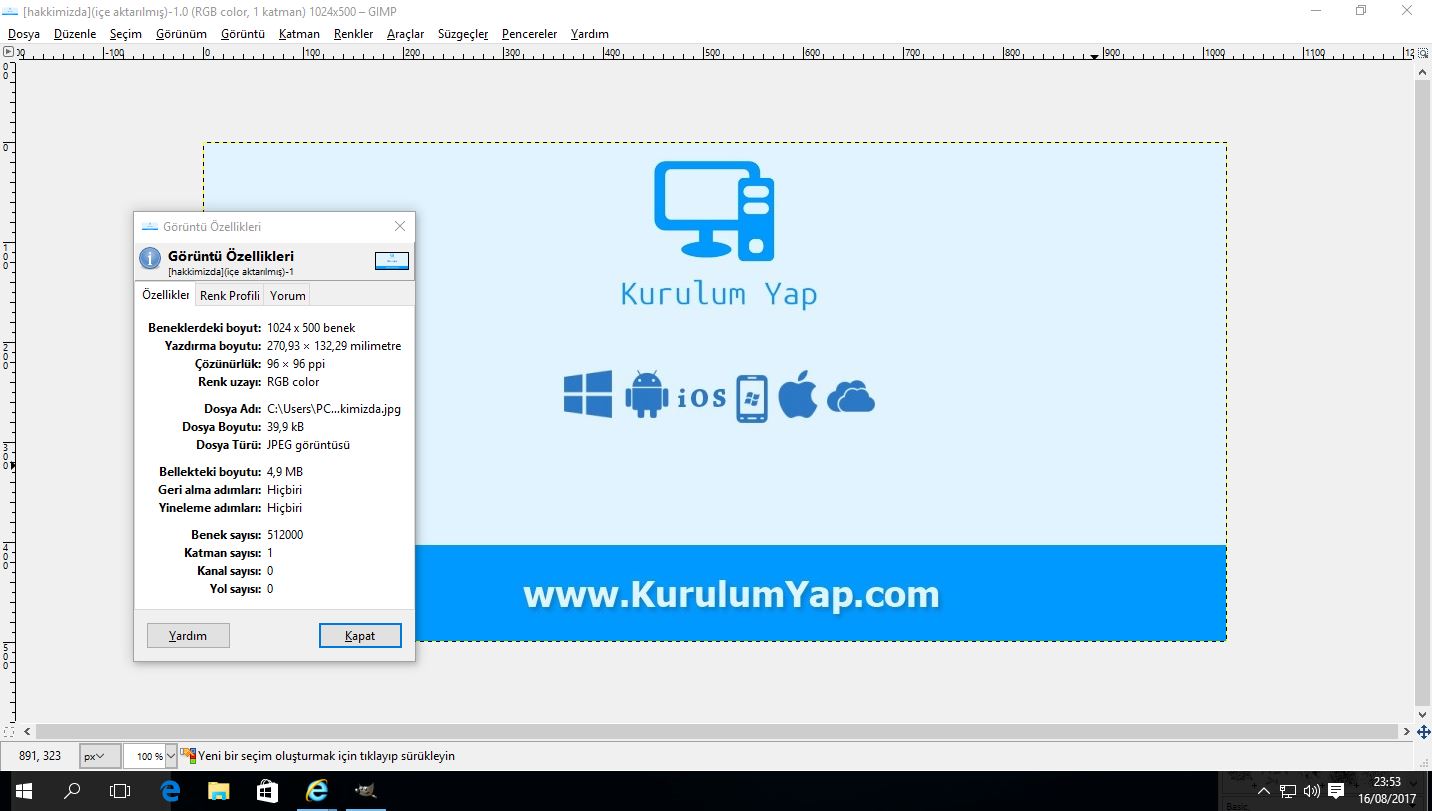Launch Microsoft Edge from taskbar

170,791
